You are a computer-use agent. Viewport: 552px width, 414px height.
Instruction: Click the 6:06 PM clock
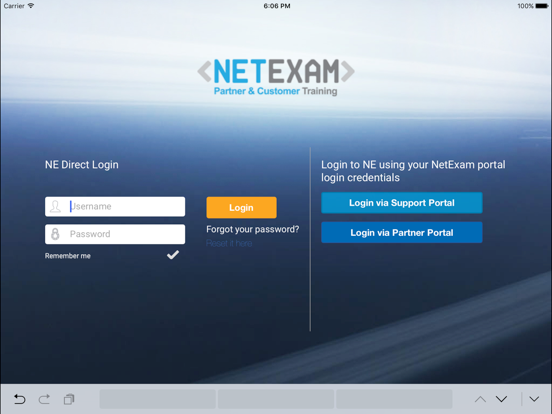coord(277,6)
